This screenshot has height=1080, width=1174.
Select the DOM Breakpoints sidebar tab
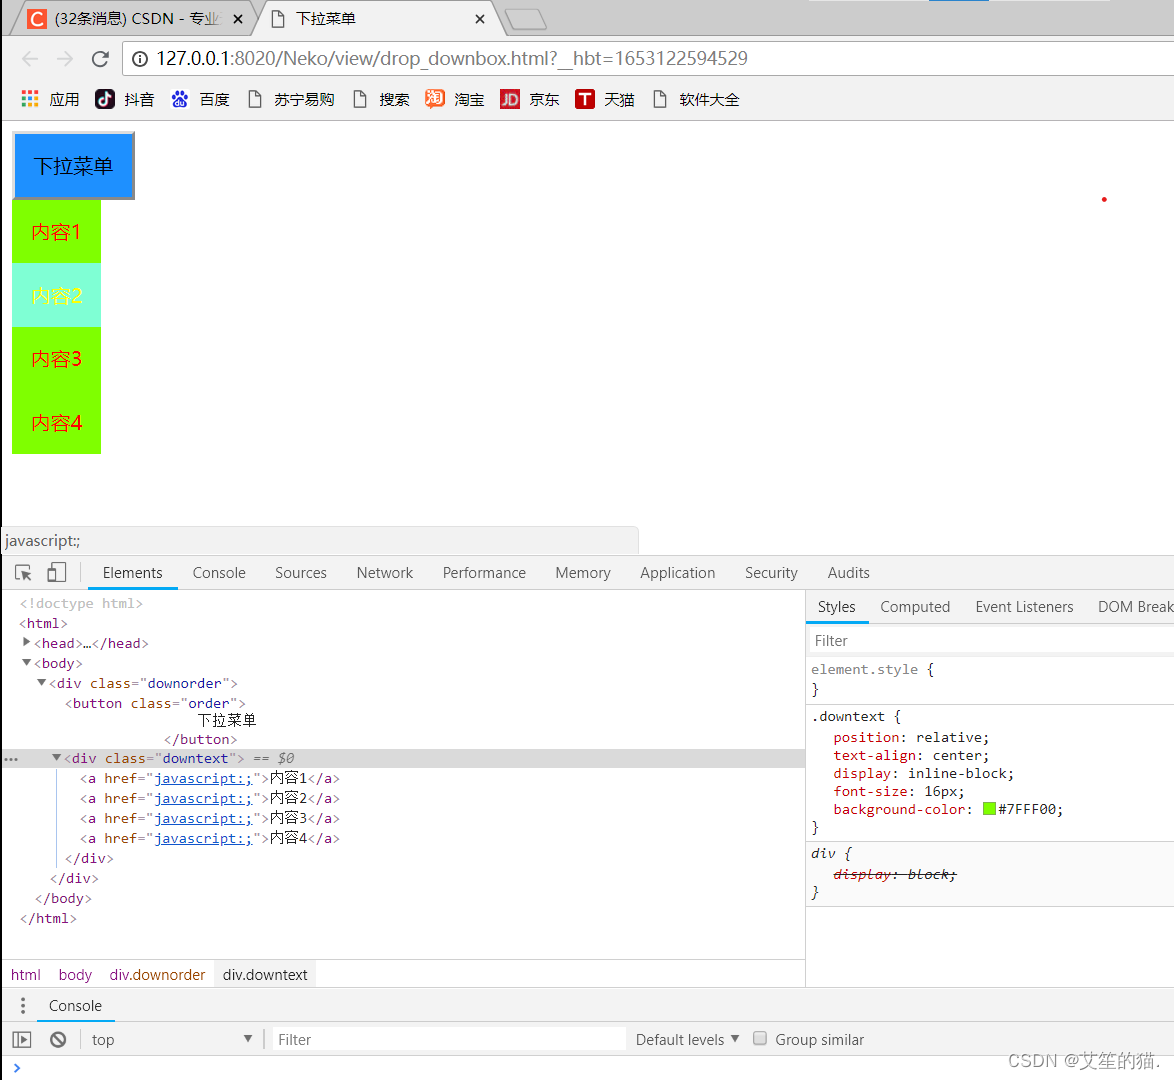(1135, 607)
